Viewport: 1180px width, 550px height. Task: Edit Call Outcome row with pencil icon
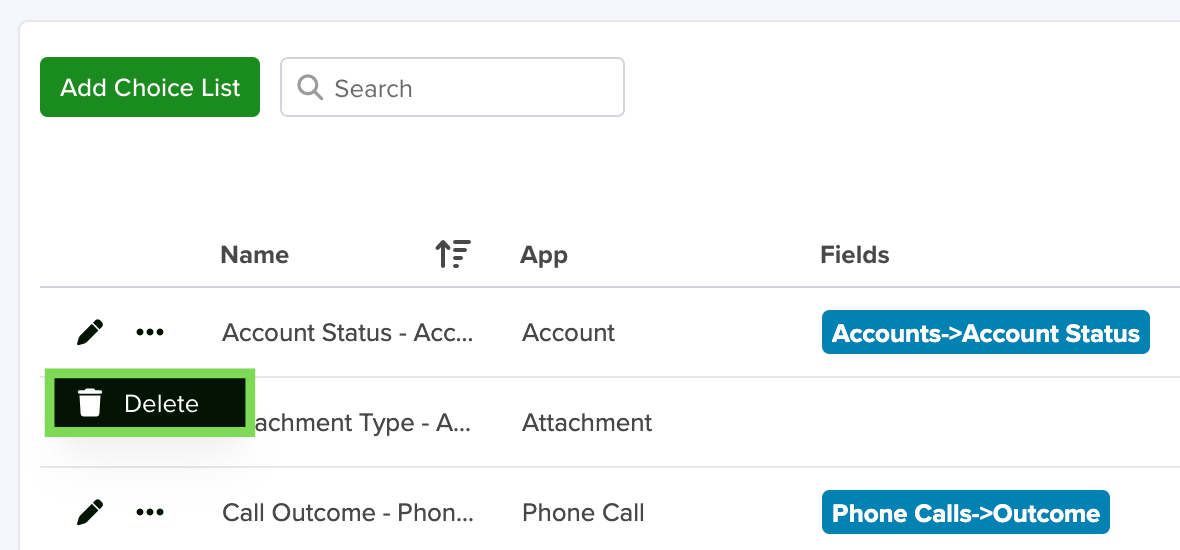click(90, 512)
